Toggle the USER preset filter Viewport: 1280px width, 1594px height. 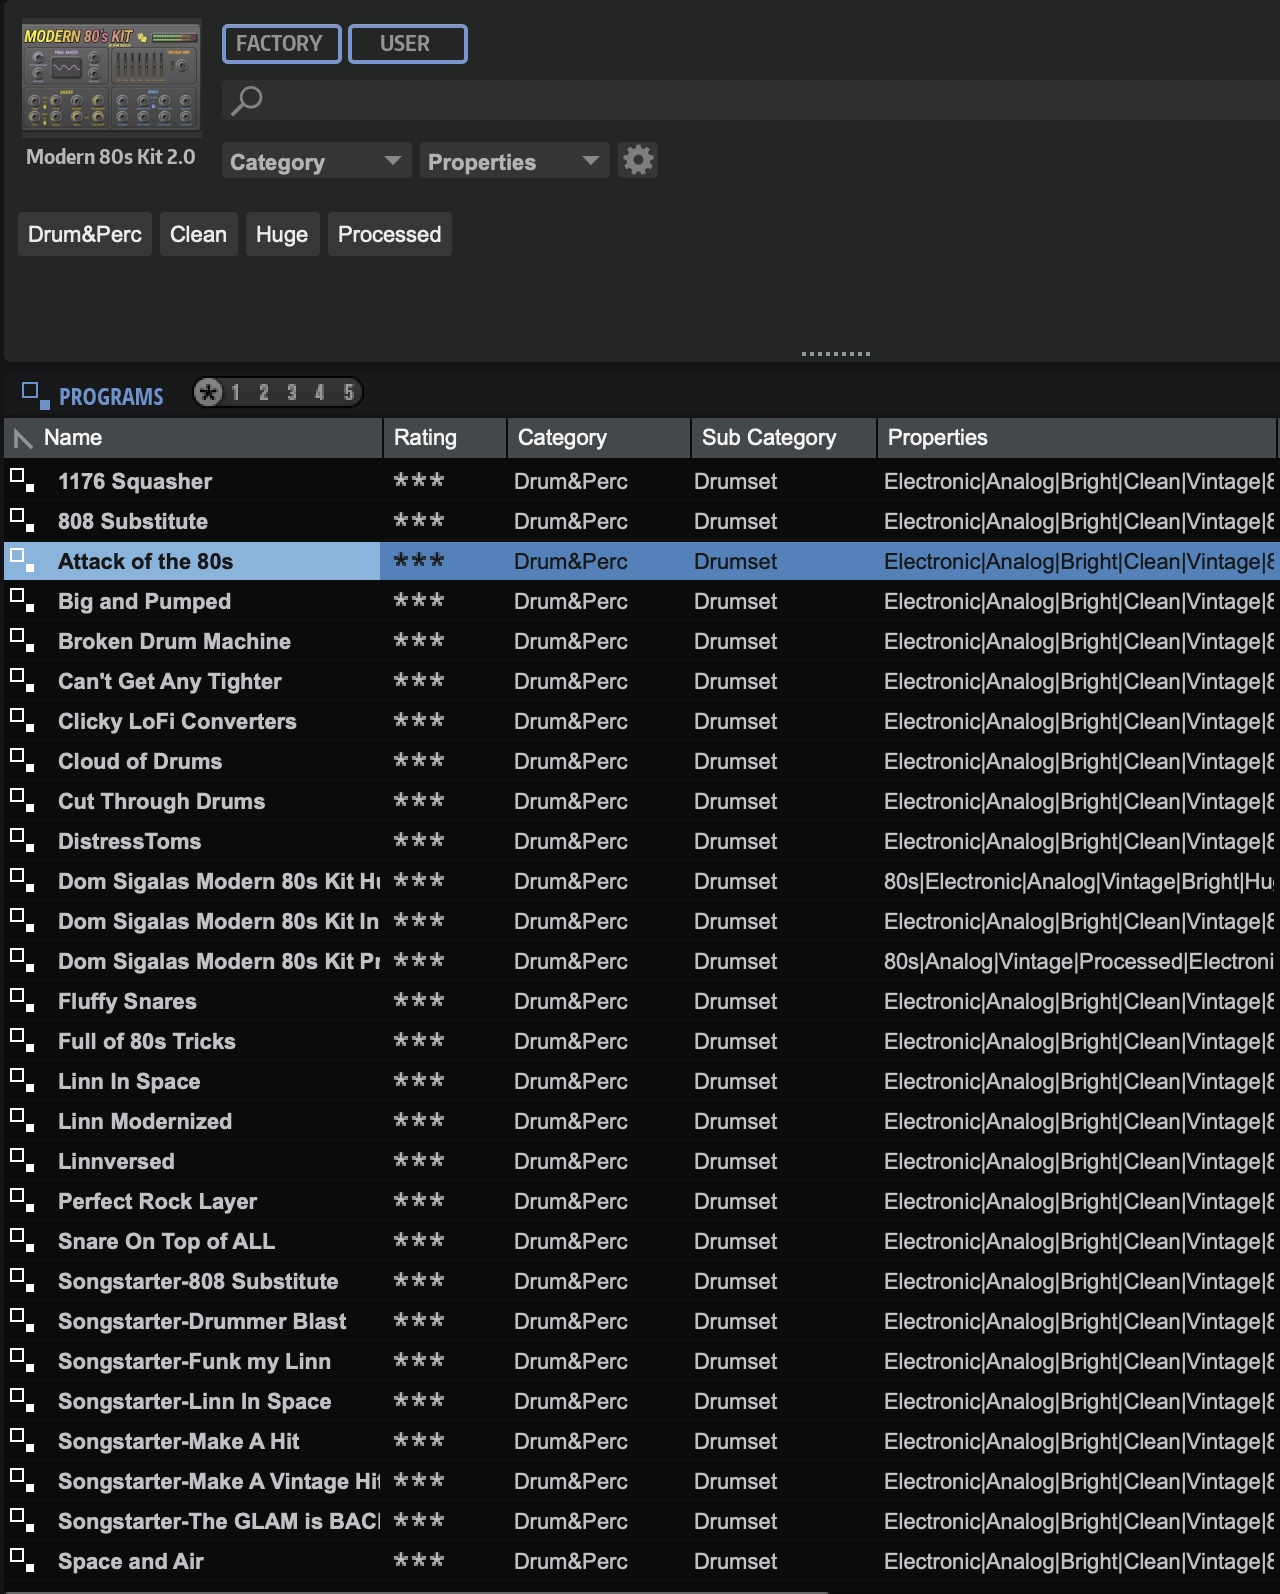tap(407, 44)
